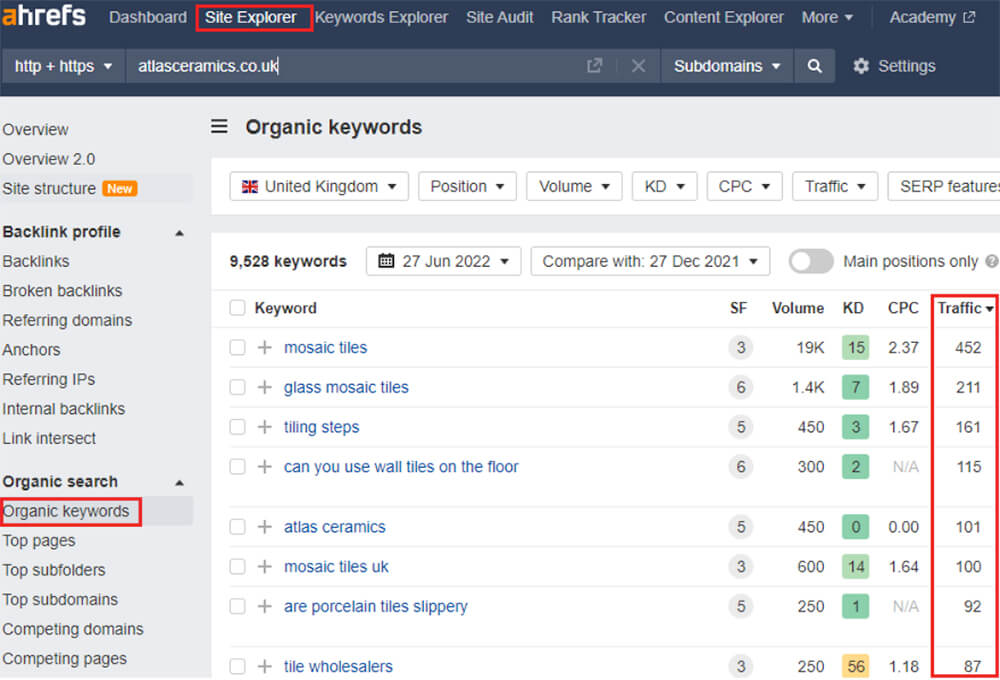
Task: Check the are porcelain tiles slippery checkbox
Action: (237, 606)
